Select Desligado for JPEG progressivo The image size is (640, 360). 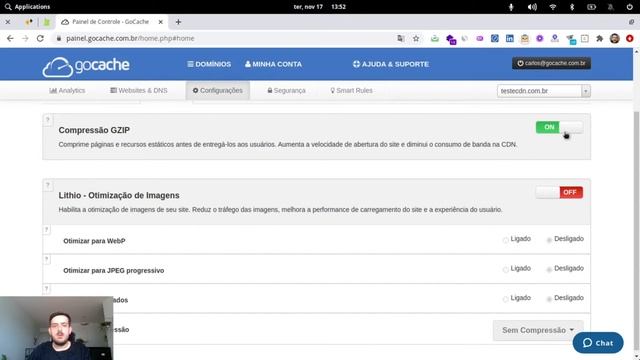click(549, 269)
